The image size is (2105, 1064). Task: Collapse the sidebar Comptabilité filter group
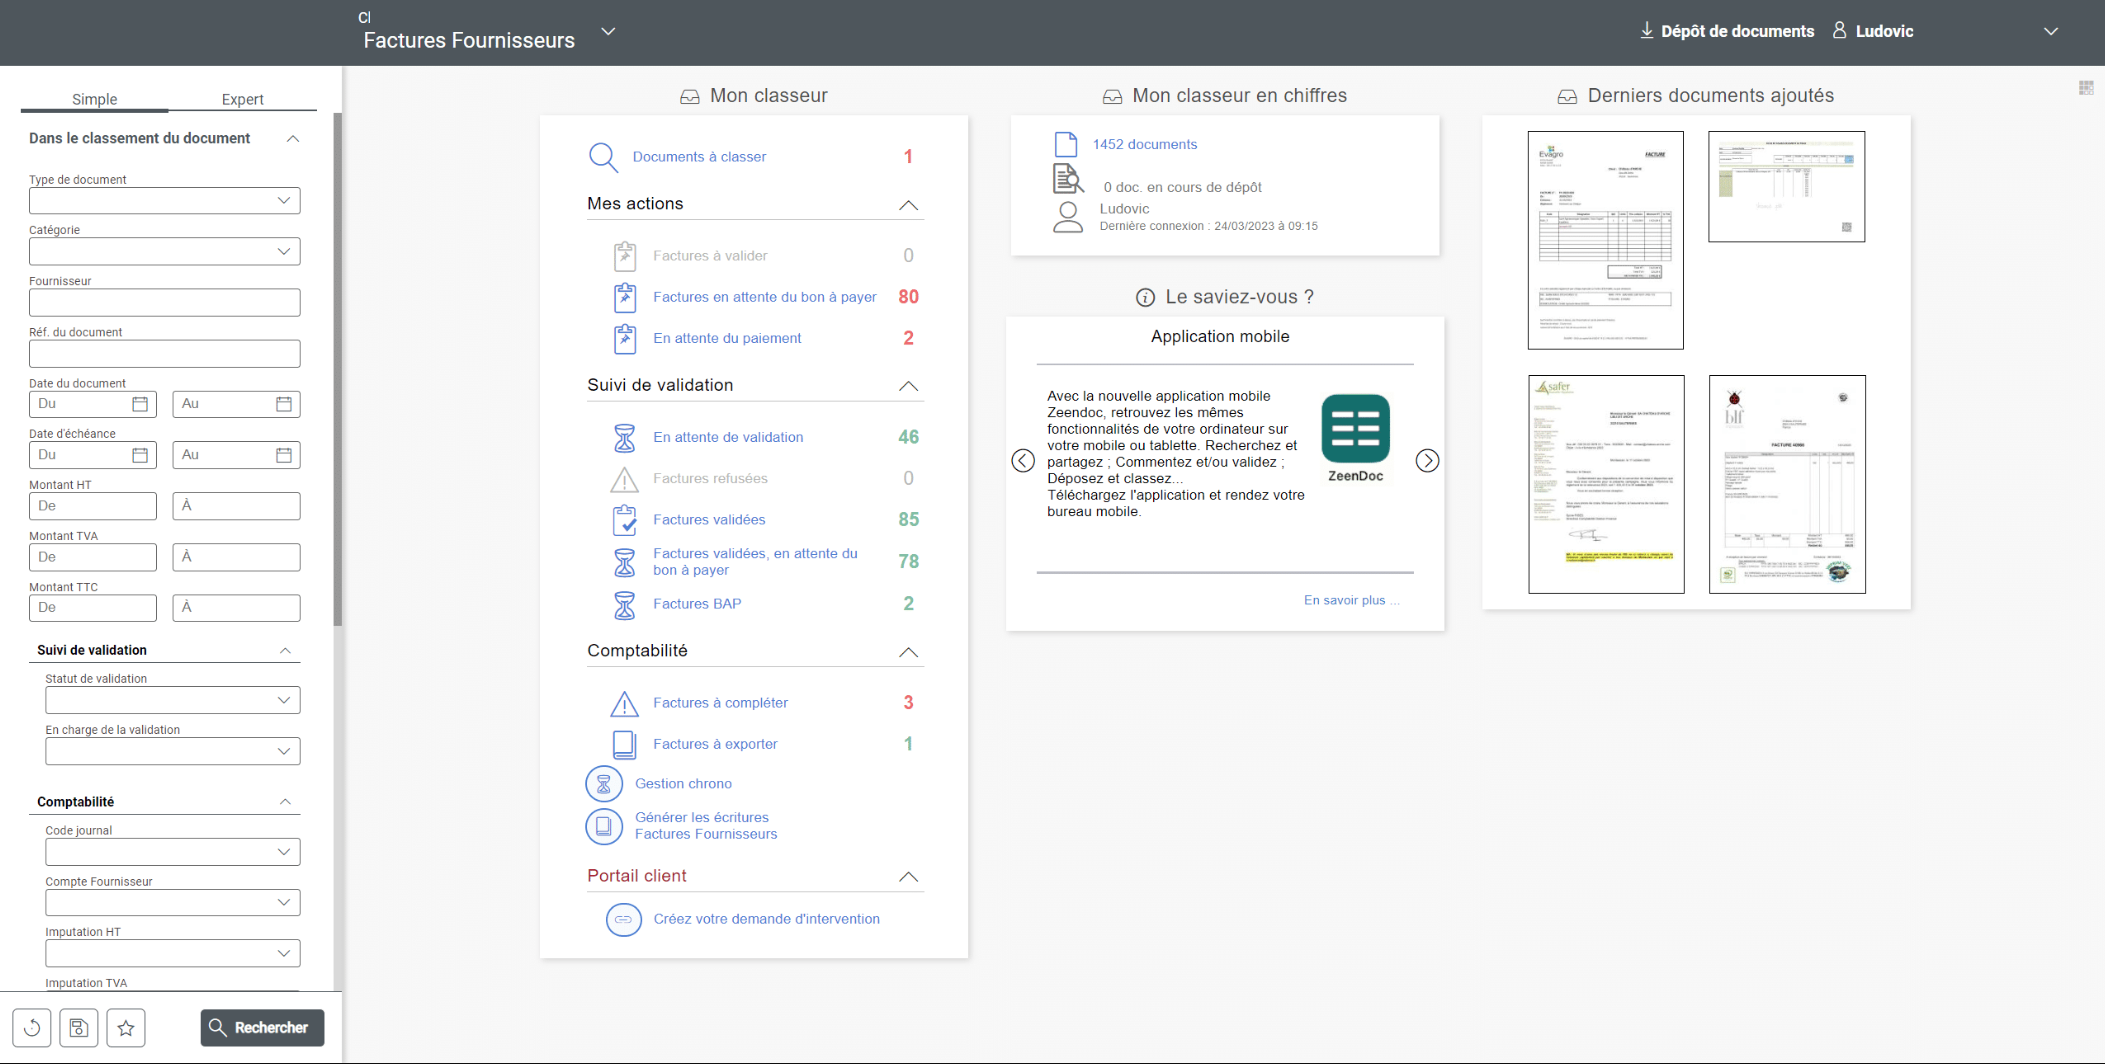click(285, 802)
